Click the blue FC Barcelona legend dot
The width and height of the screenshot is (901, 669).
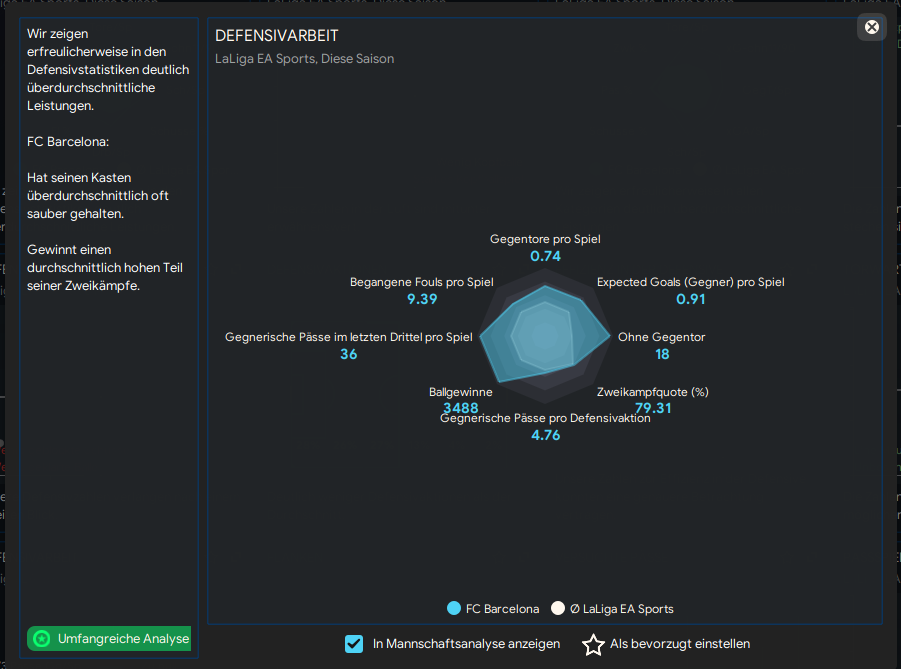point(454,608)
